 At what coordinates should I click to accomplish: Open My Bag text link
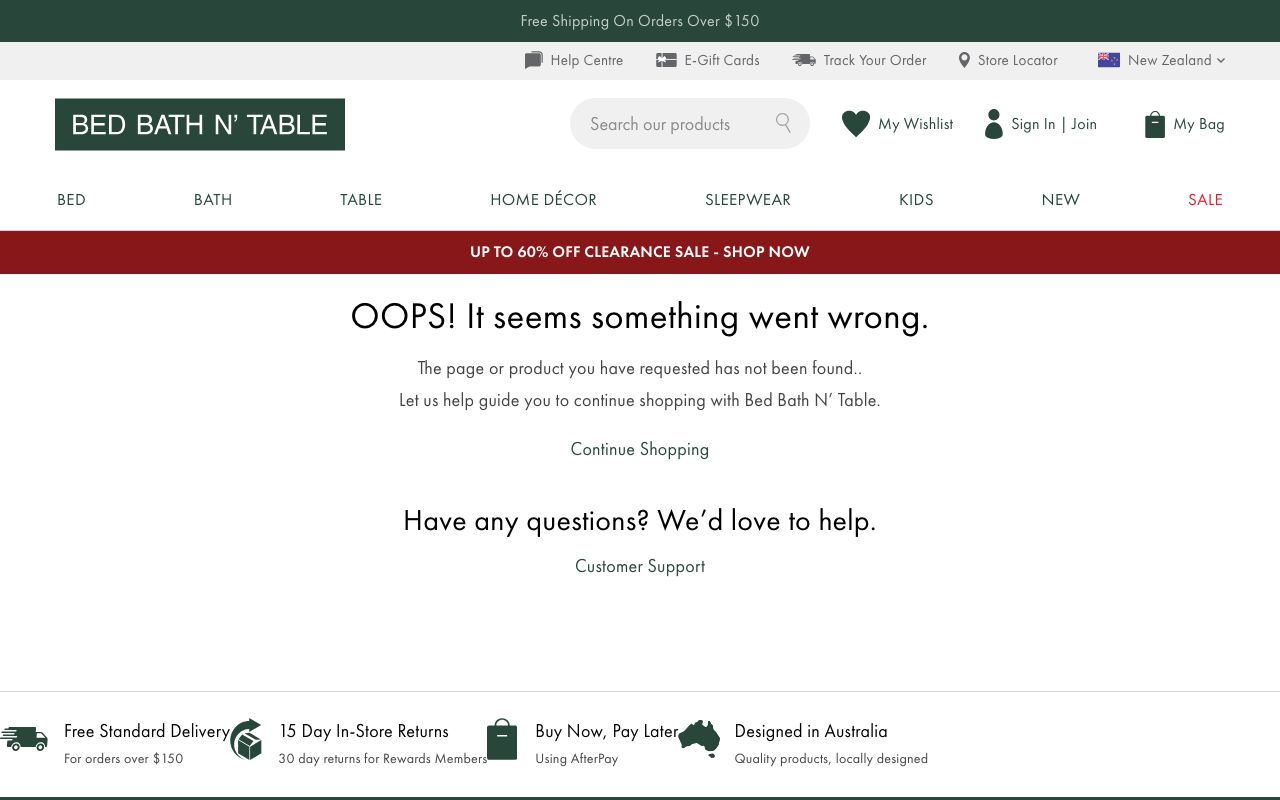pos(1199,124)
